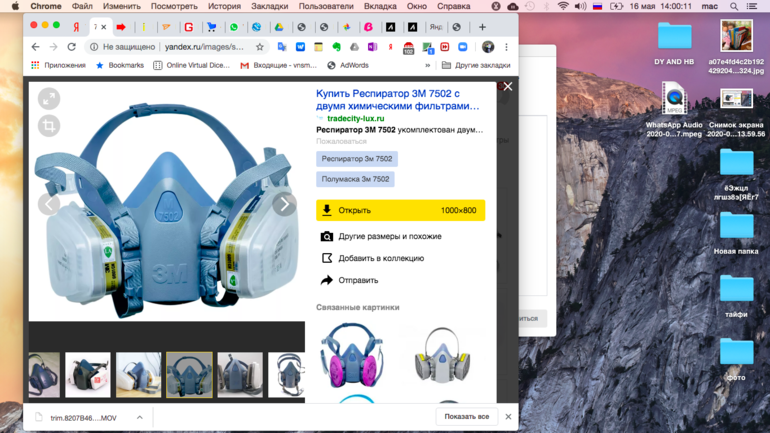Image resolution: width=770 pixels, height=433 pixels.
Task: Open the 'Файл' menu
Action: [82, 6]
